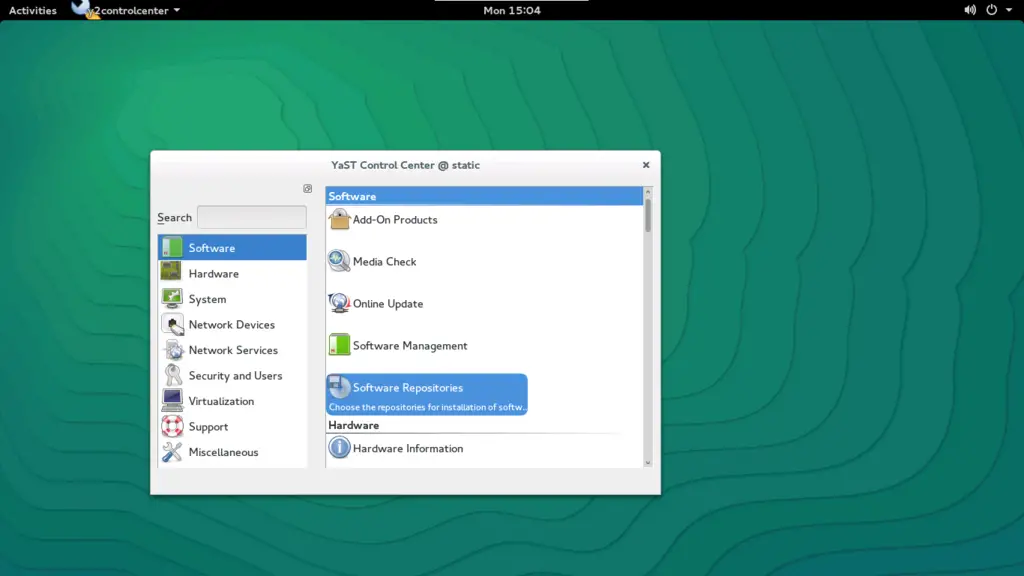Open the Hardware Information module
The height and width of the screenshot is (576, 1024).
(408, 449)
